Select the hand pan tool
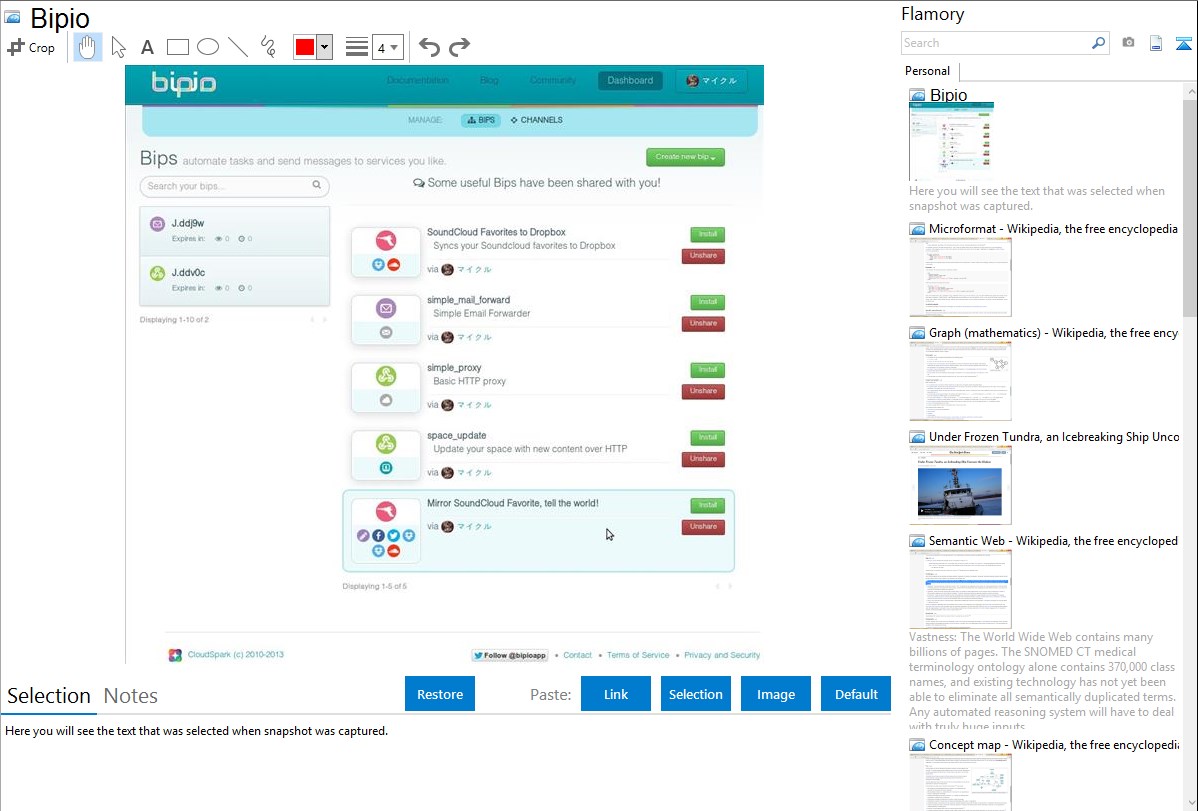 pos(88,47)
